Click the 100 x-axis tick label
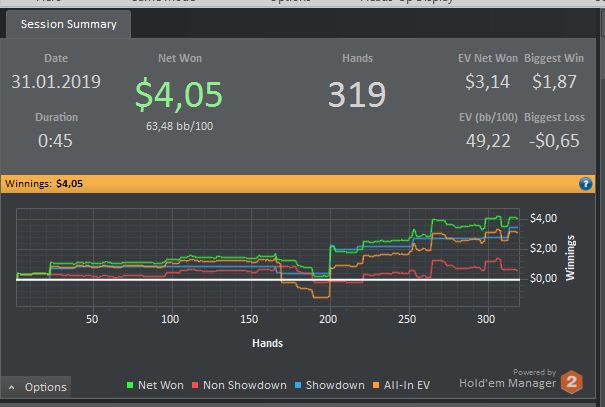Image resolution: width=605 pixels, height=407 pixels. click(x=170, y=319)
